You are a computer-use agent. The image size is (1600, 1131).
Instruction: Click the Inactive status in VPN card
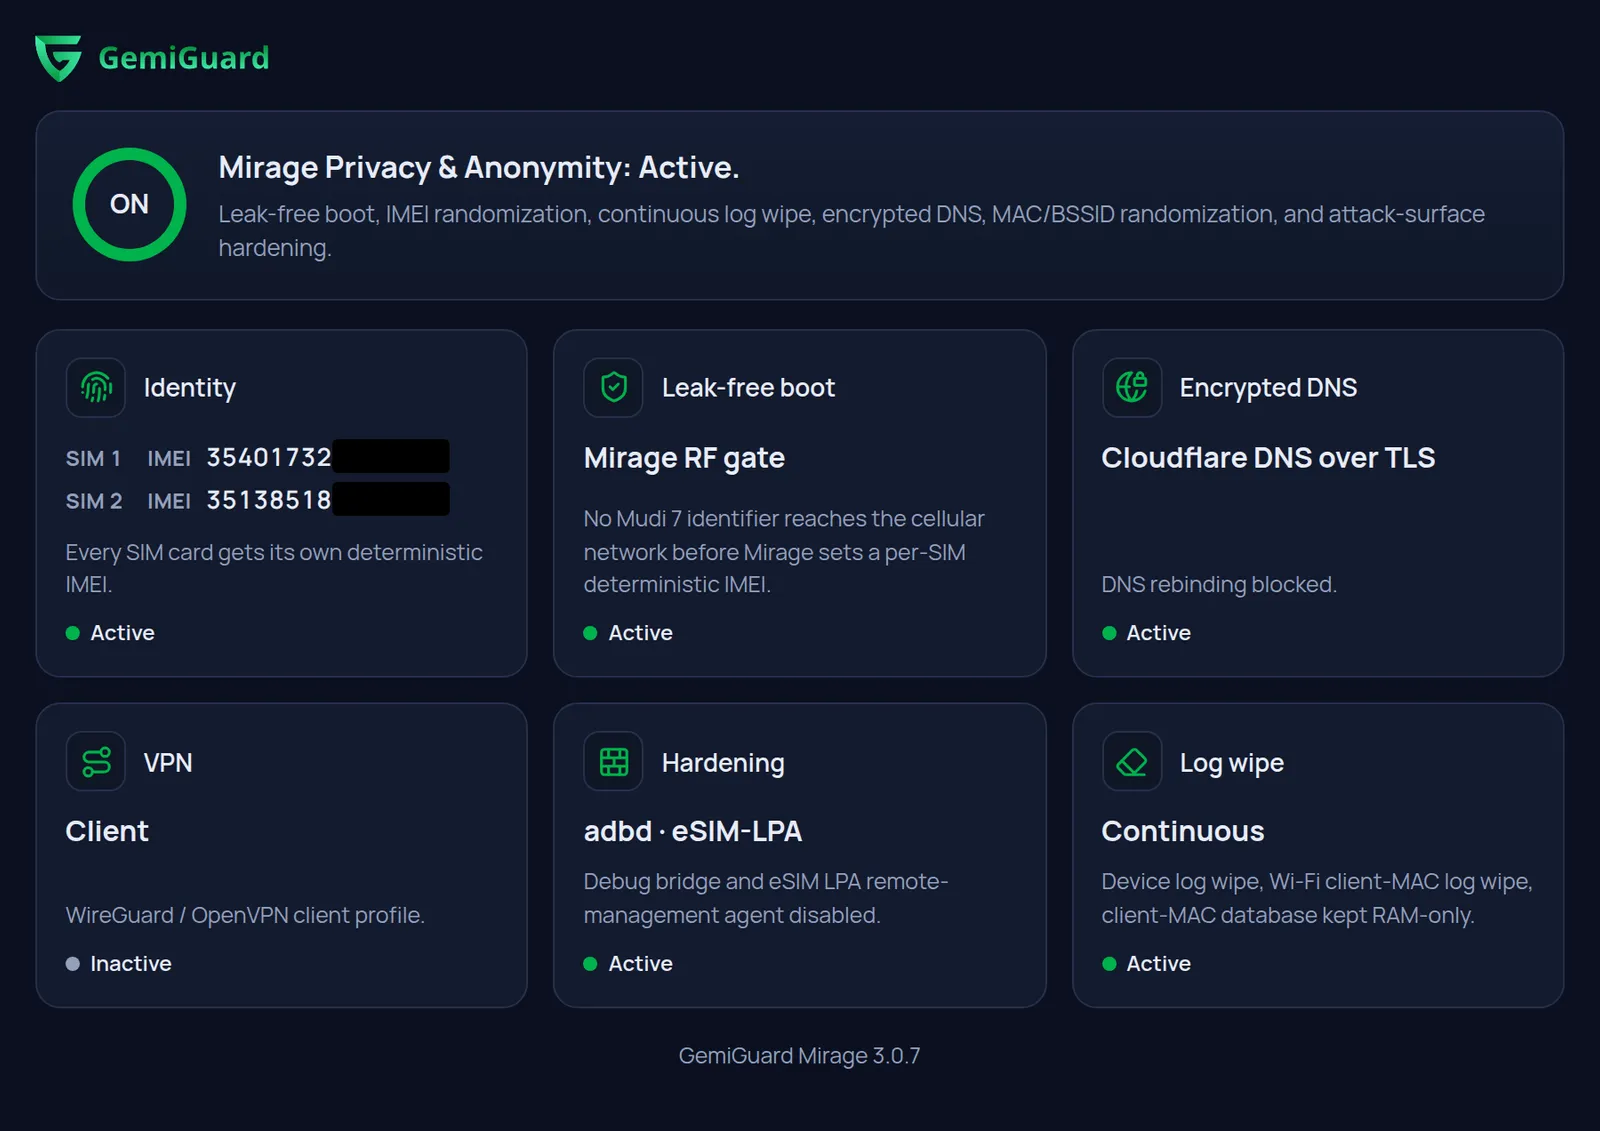119,964
